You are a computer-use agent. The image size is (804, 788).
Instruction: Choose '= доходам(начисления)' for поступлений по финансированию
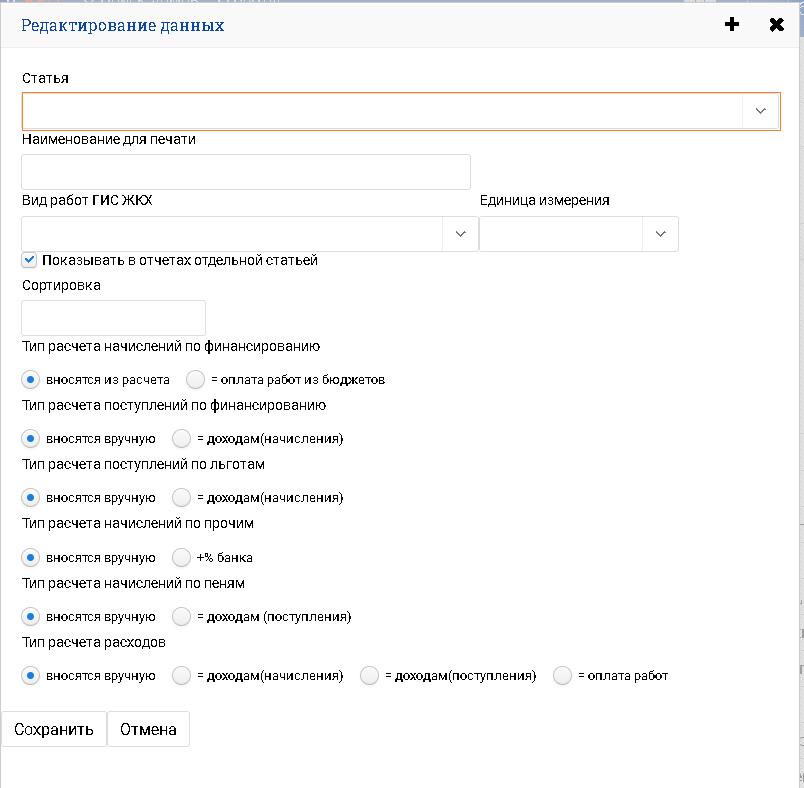pyautogui.click(x=181, y=439)
